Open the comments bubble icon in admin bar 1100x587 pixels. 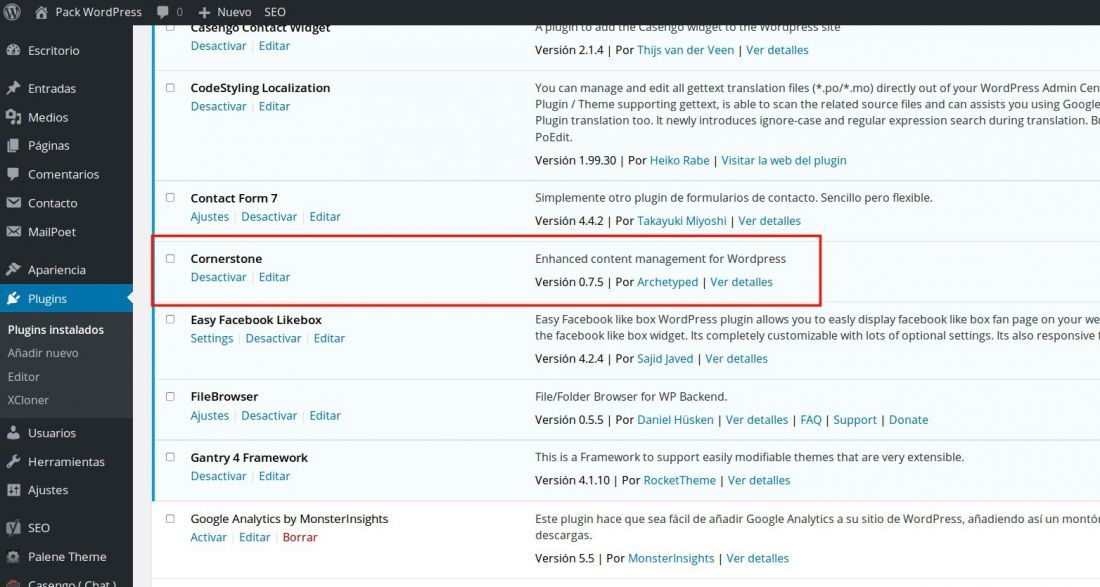[163, 12]
